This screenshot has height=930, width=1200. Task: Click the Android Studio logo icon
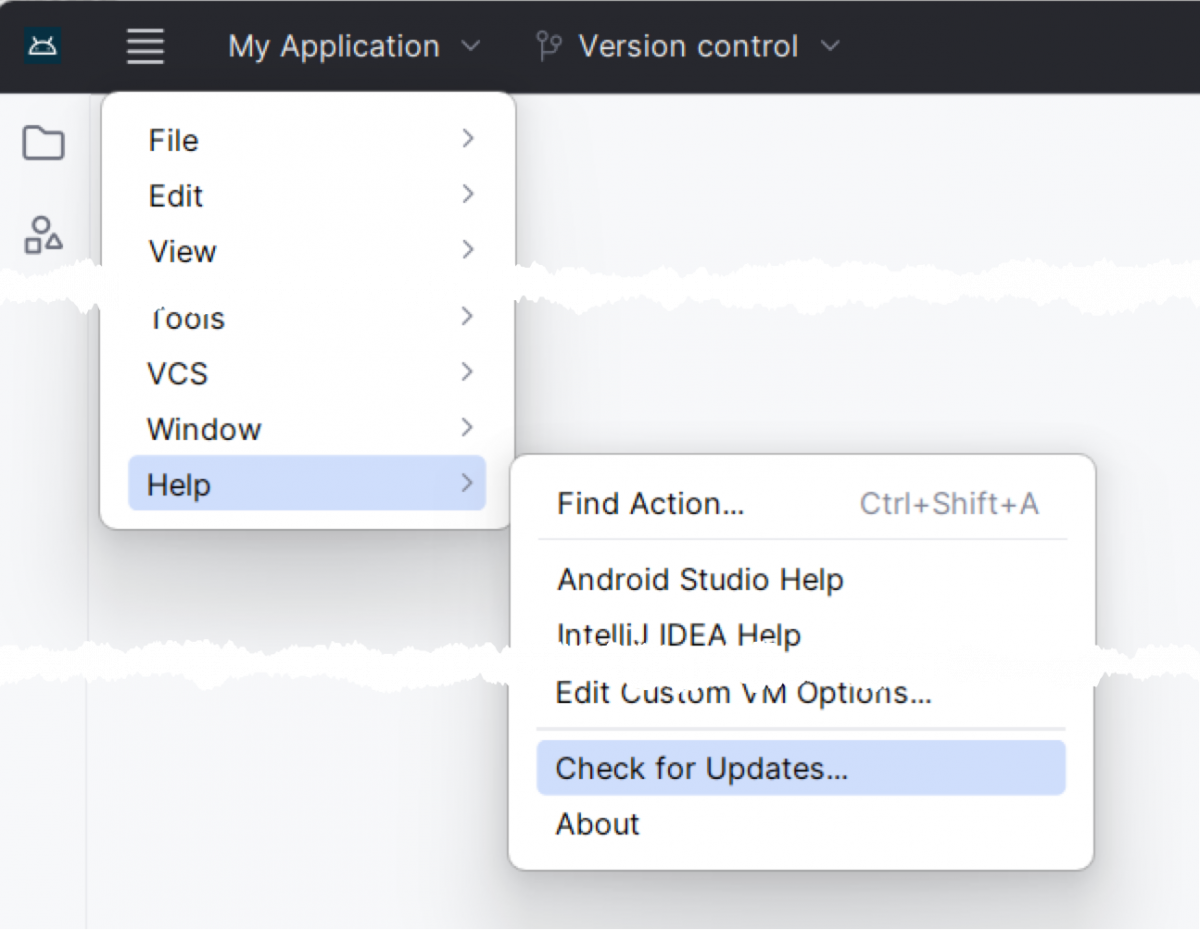[41, 45]
